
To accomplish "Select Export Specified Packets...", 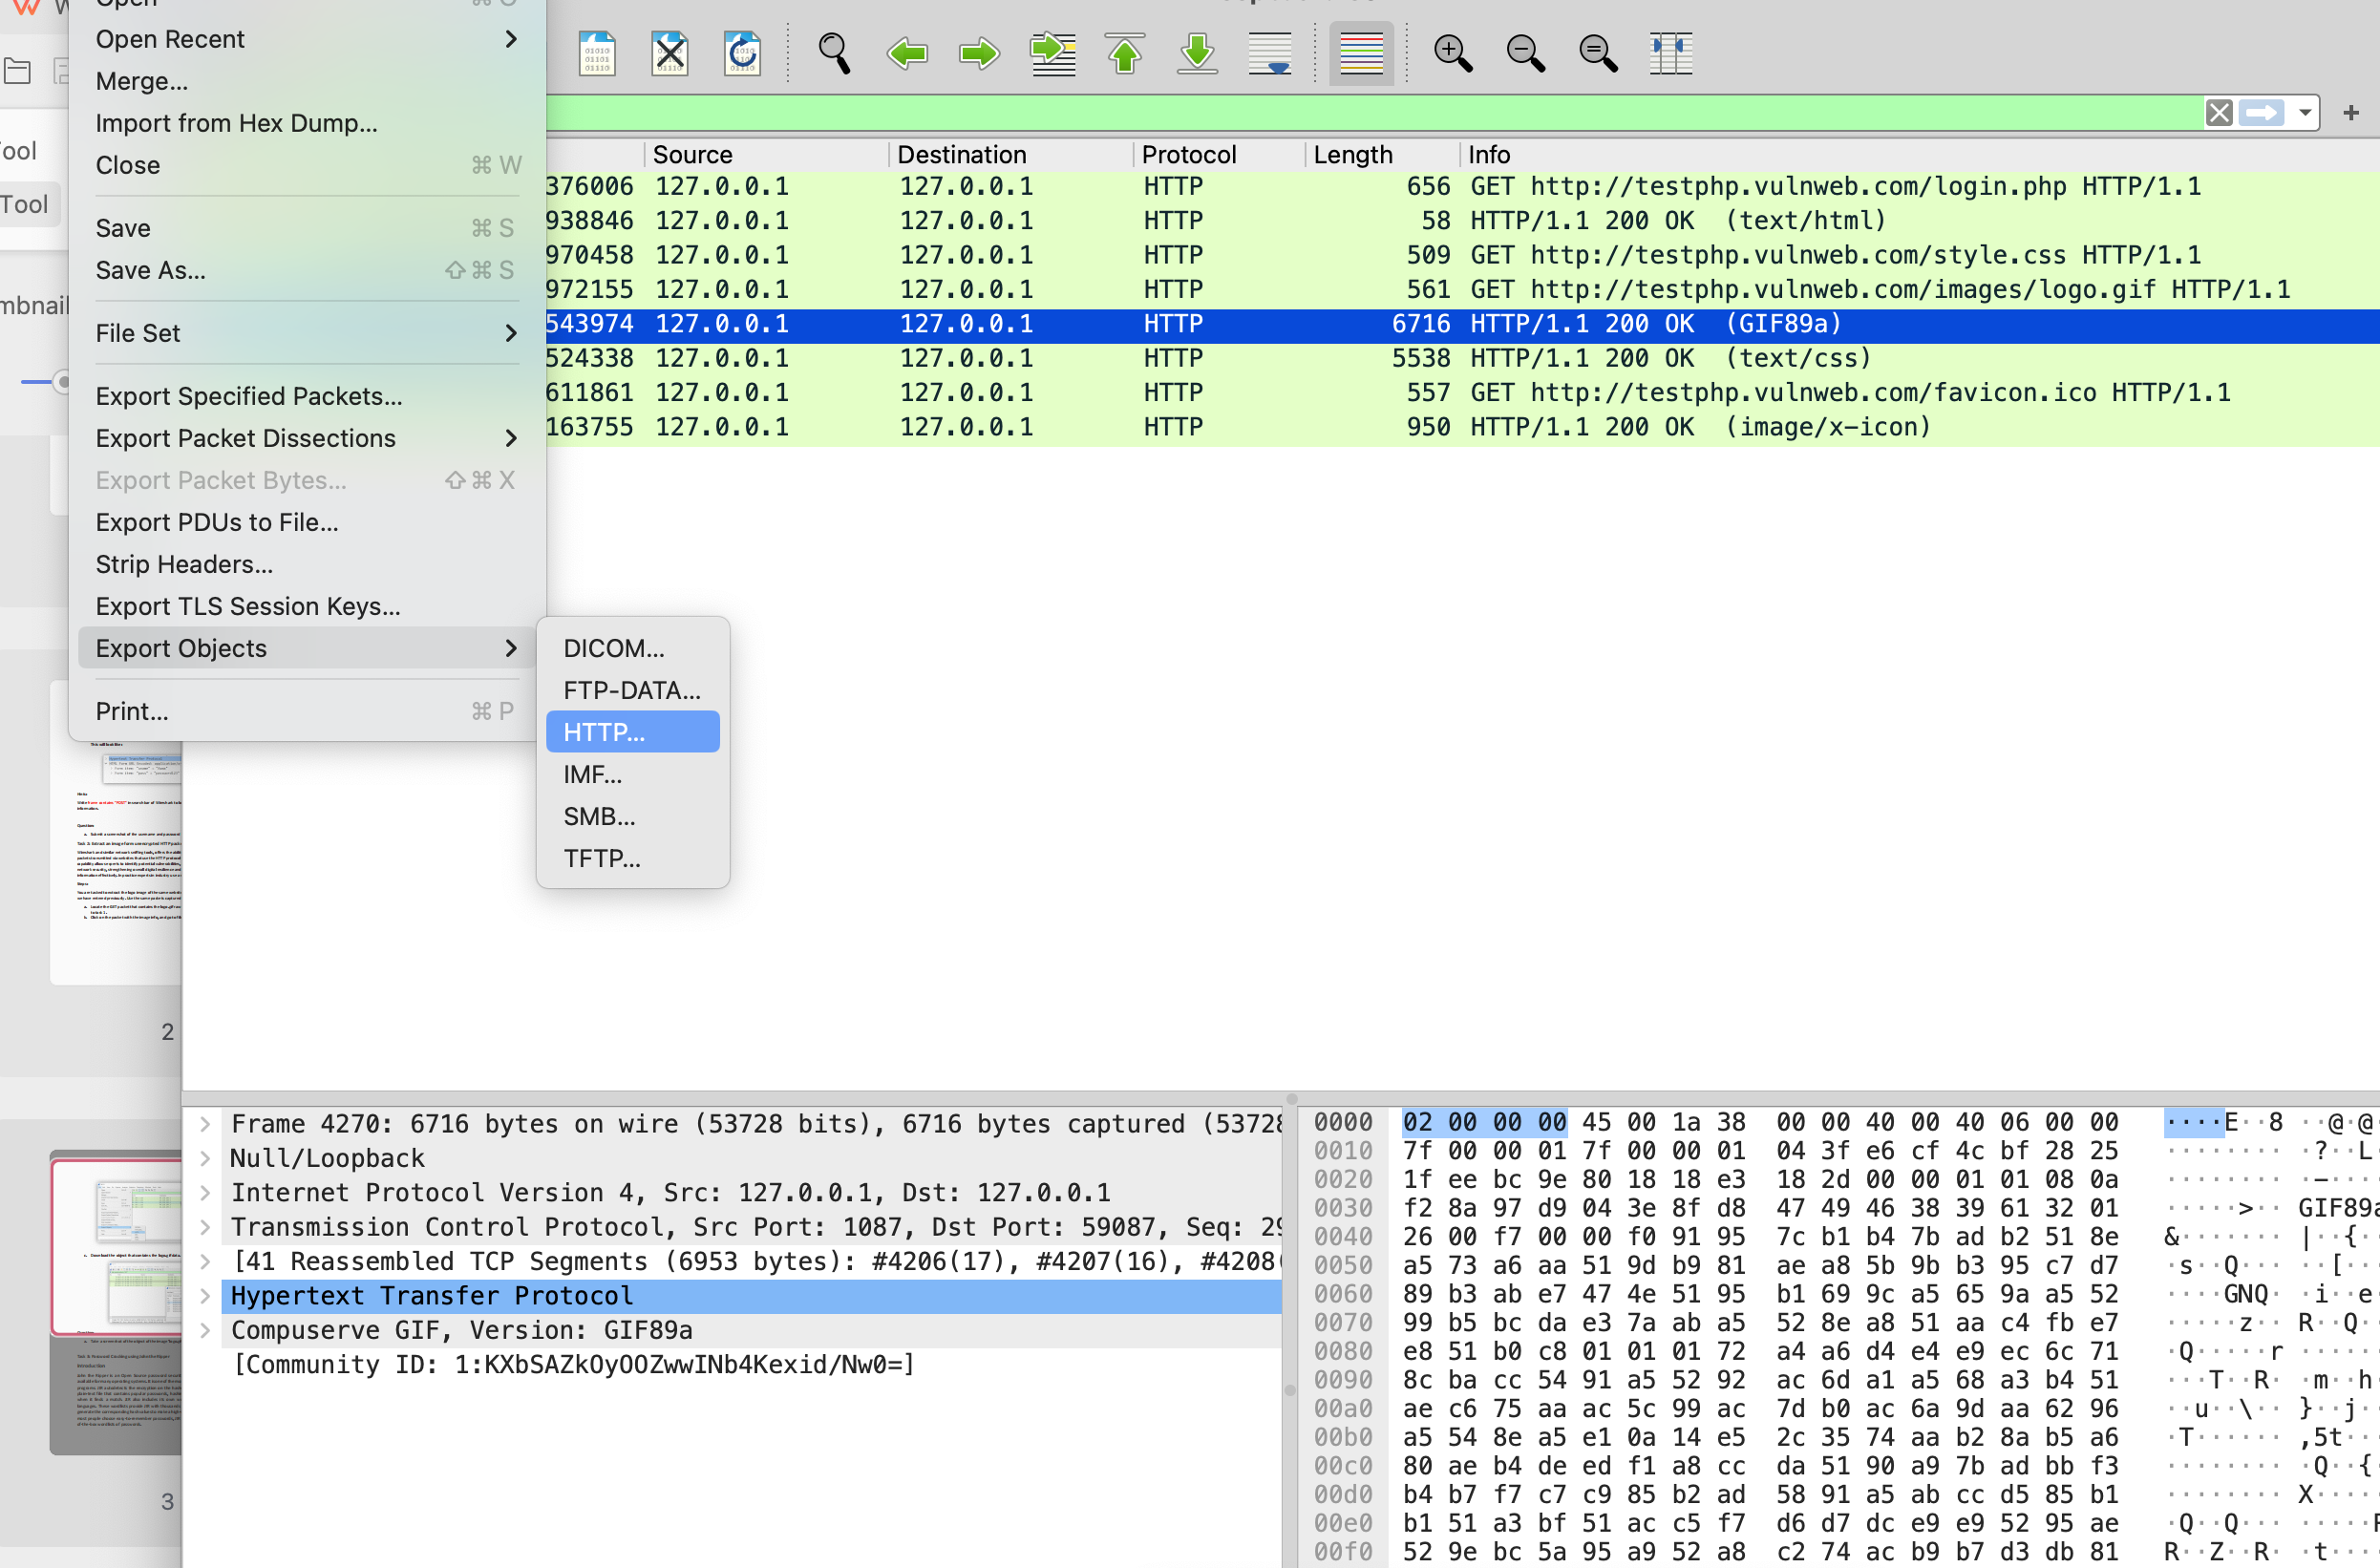I will point(307,396).
